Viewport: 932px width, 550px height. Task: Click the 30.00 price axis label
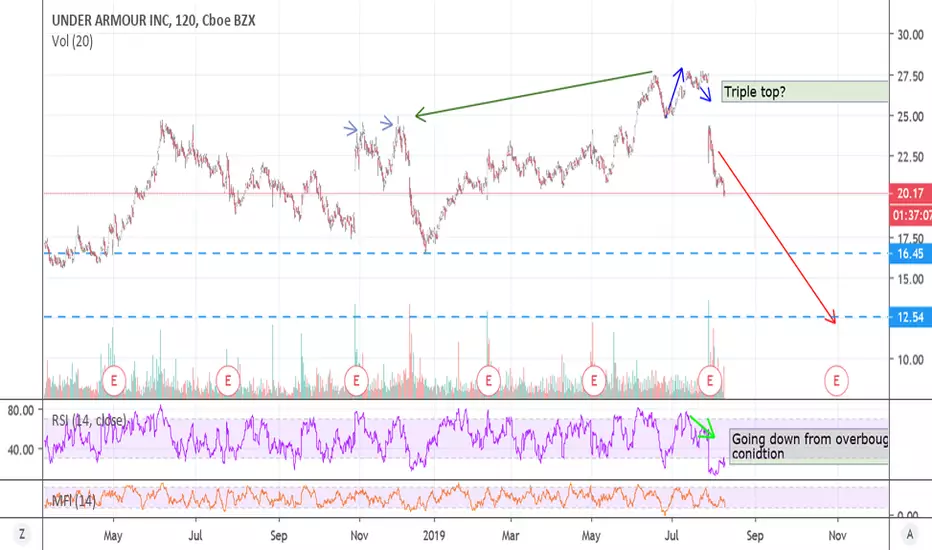coord(910,34)
